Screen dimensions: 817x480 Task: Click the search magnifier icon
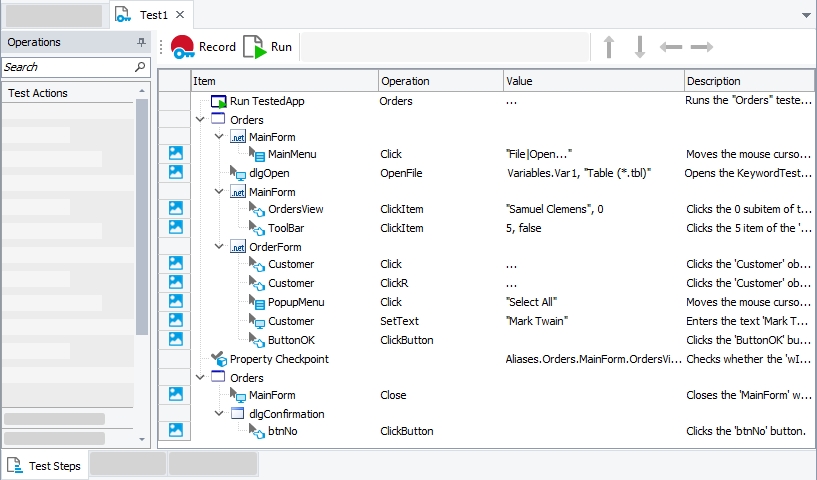(140, 67)
